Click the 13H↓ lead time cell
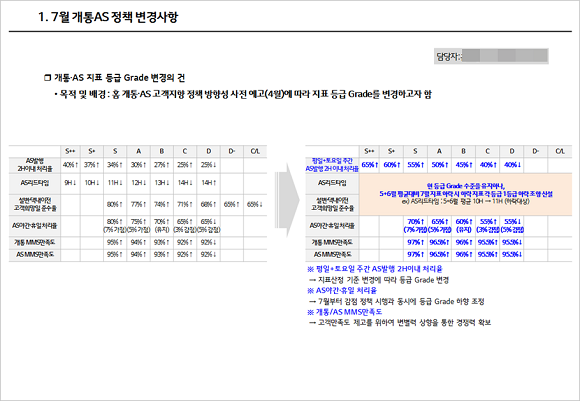The image size is (580, 401). click(x=162, y=183)
